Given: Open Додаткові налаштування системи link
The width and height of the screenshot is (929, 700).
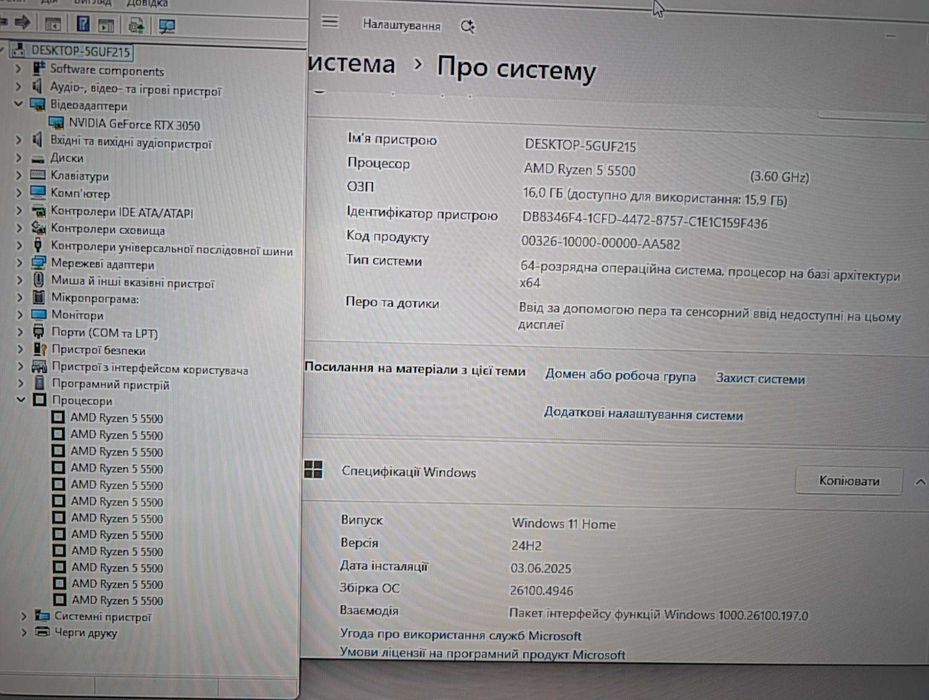Looking at the screenshot, I should 643,413.
